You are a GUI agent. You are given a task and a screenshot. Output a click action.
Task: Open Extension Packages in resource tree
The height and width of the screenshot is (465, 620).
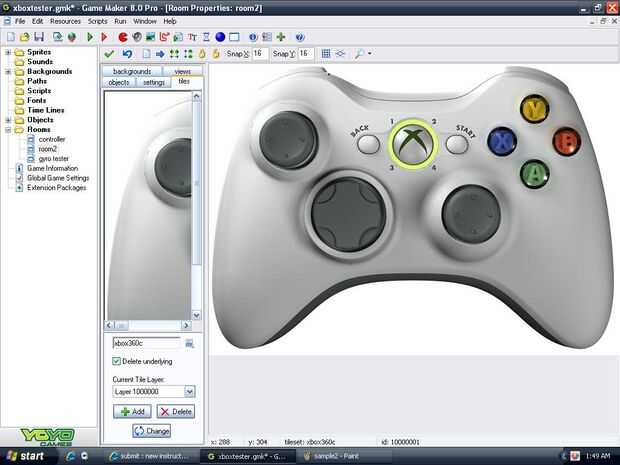pos(57,187)
